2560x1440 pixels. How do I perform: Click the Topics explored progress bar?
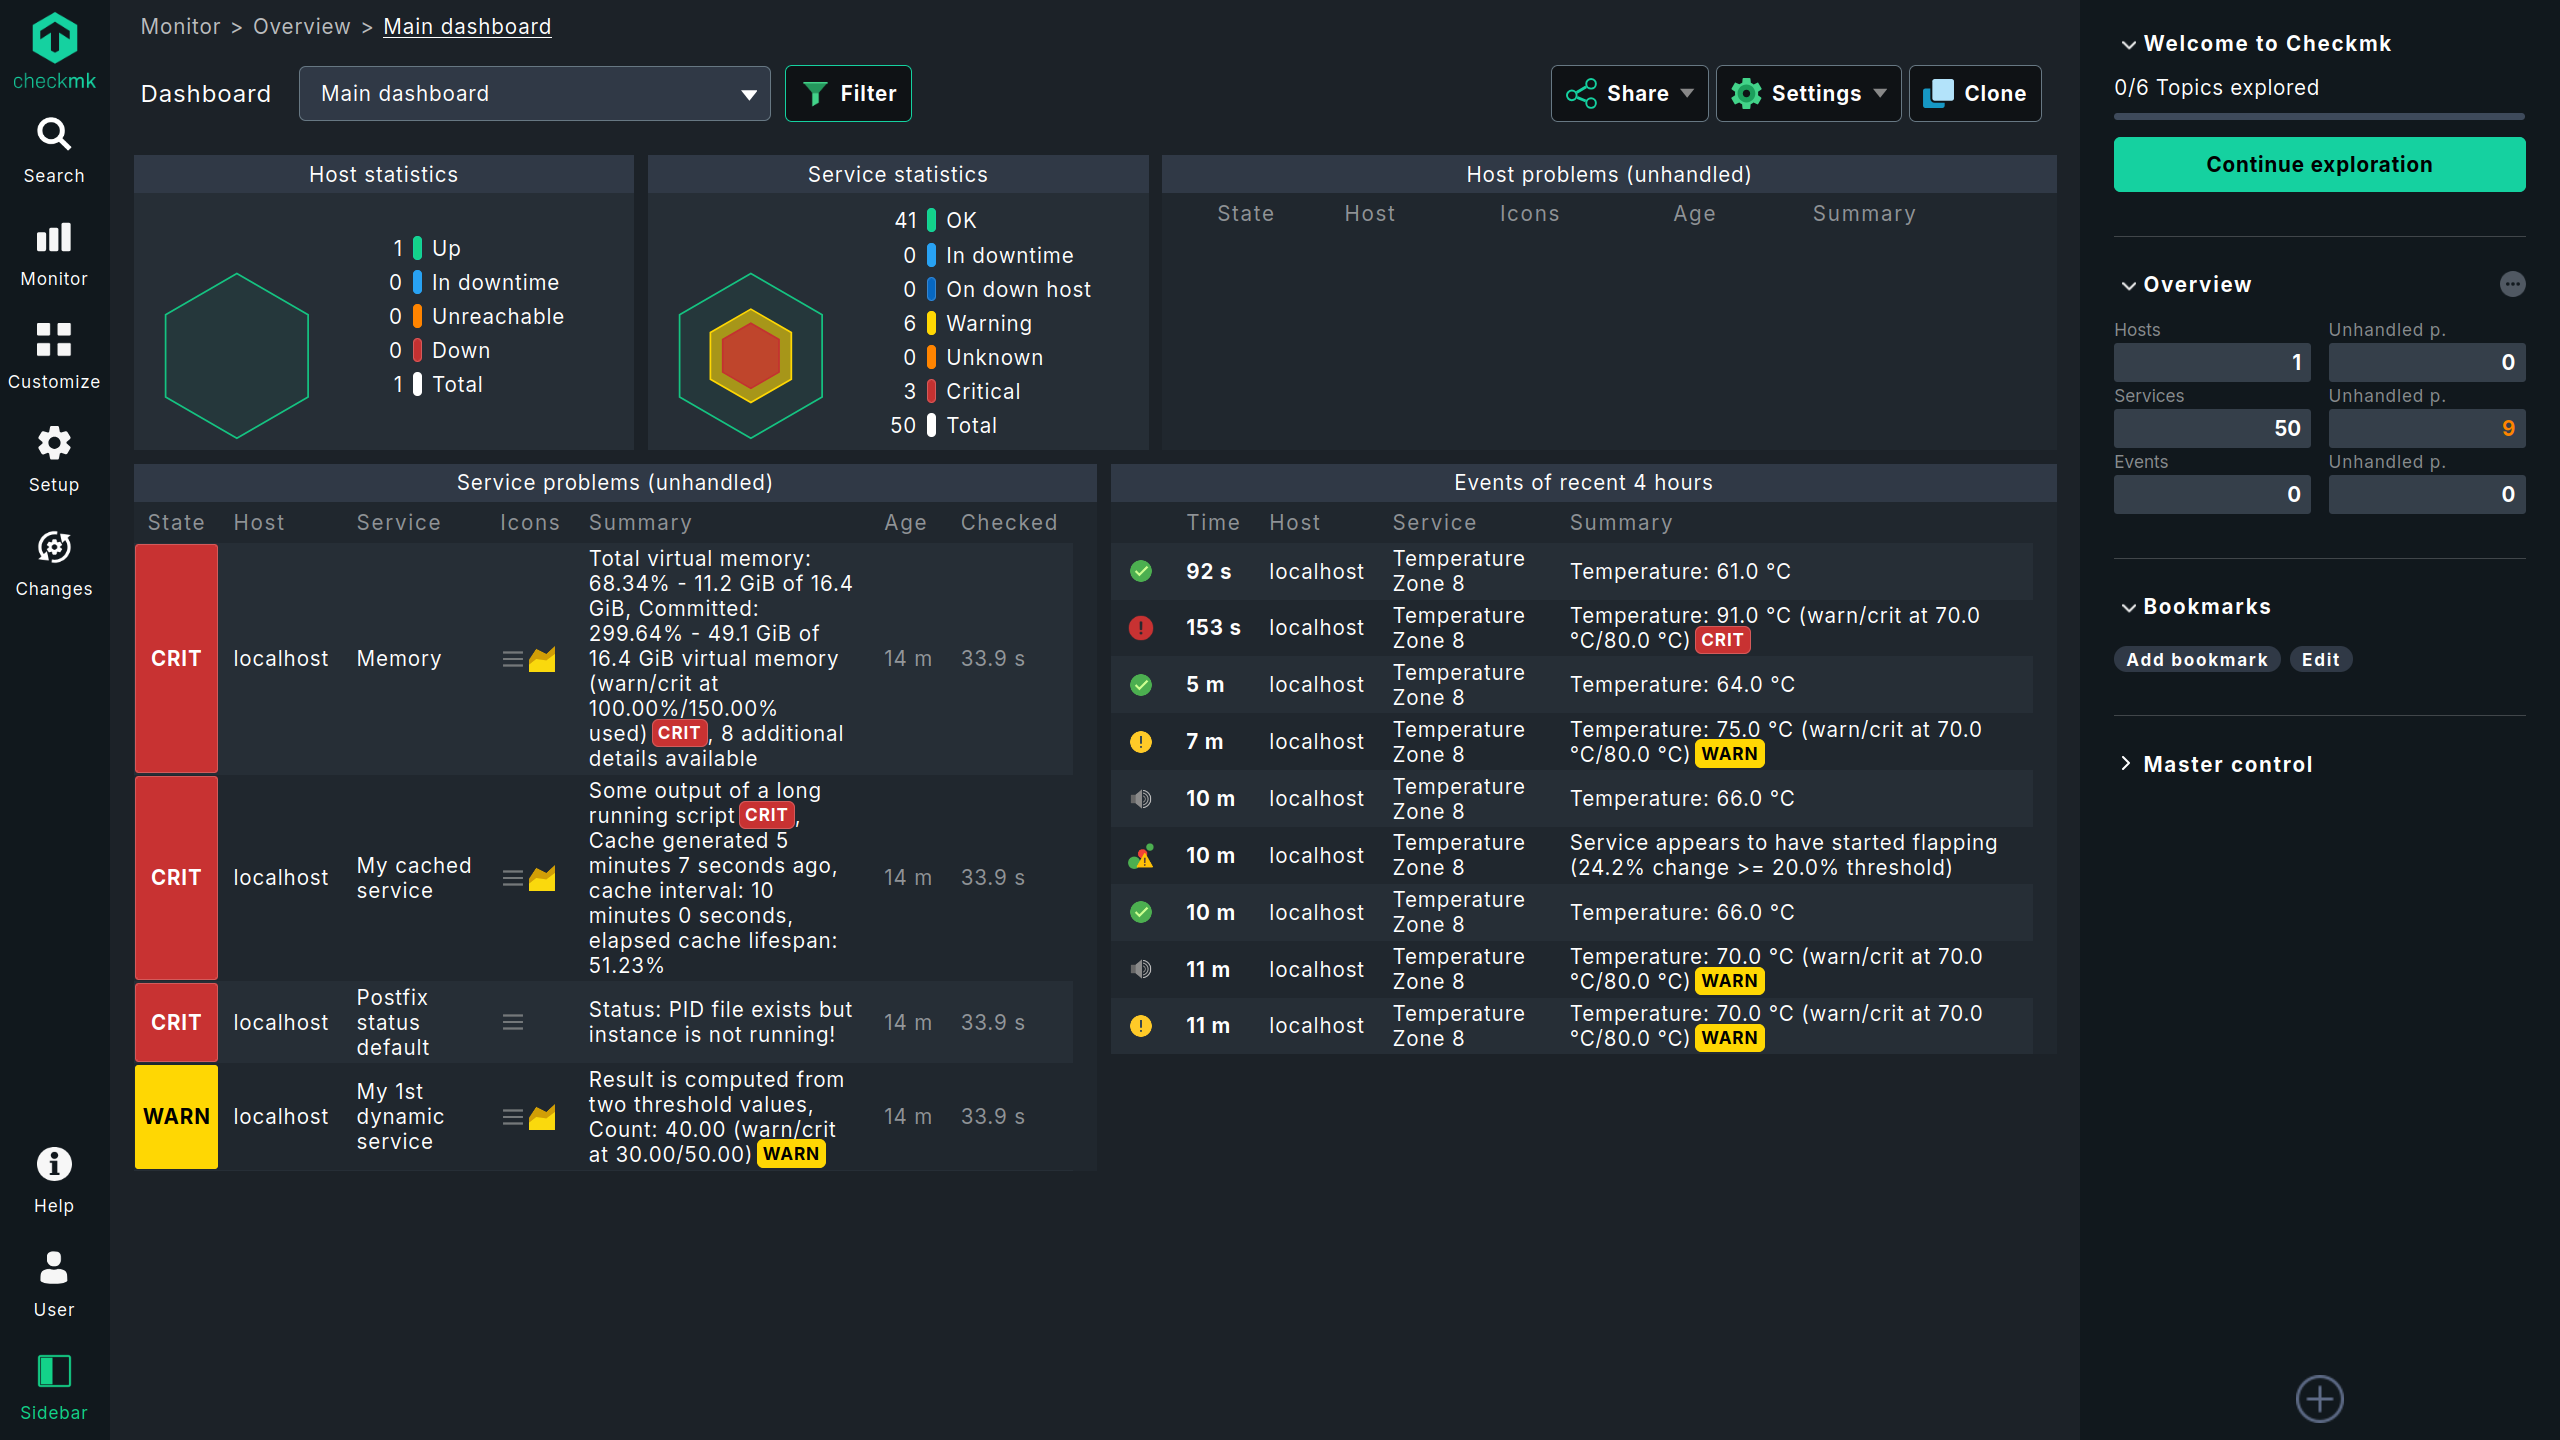tap(2318, 117)
